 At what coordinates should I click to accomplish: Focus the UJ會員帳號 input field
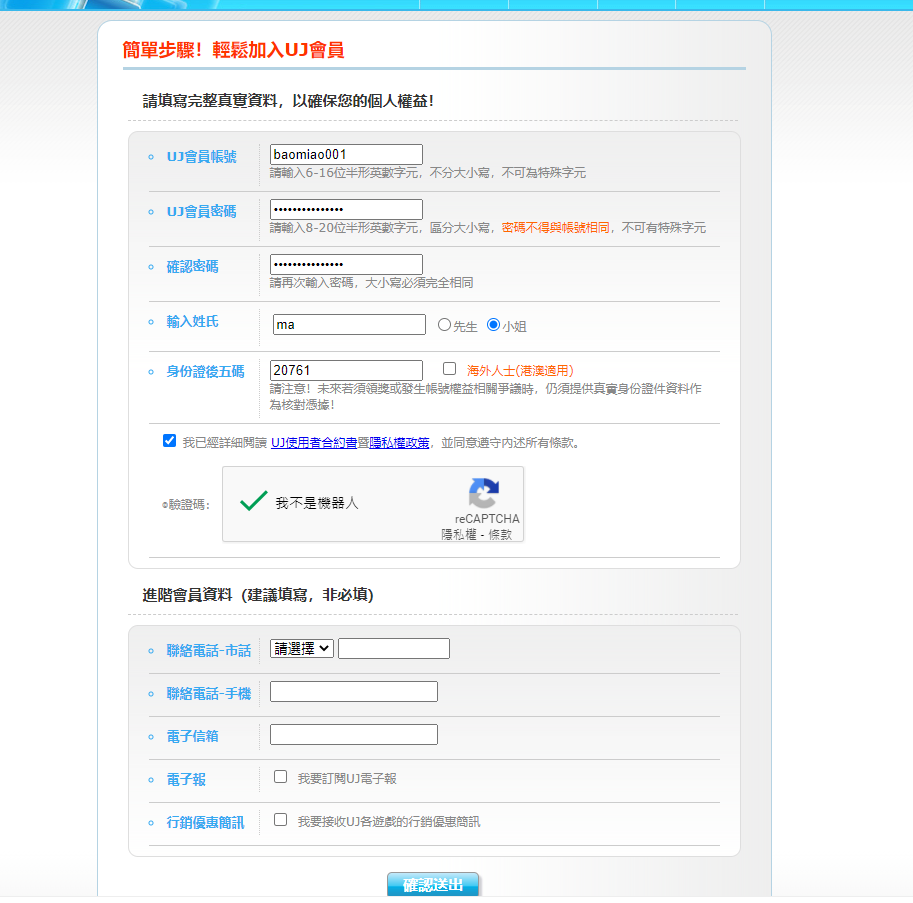coord(346,154)
